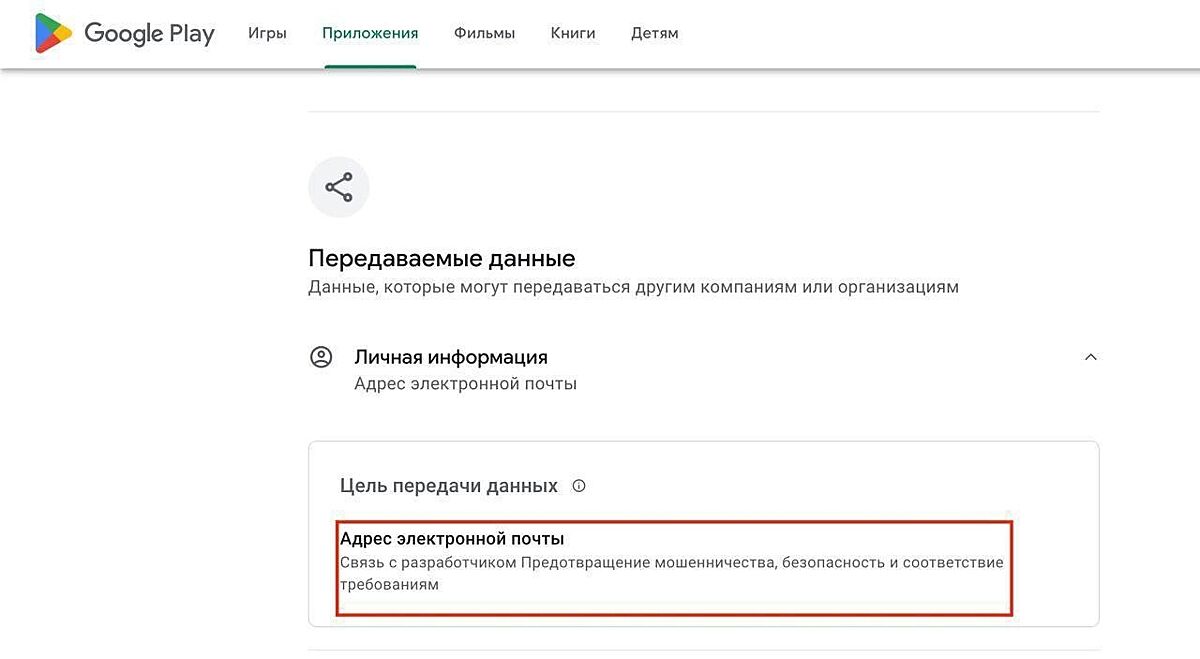
Task: Click the Передаваемые данные heading
Action: [441, 259]
